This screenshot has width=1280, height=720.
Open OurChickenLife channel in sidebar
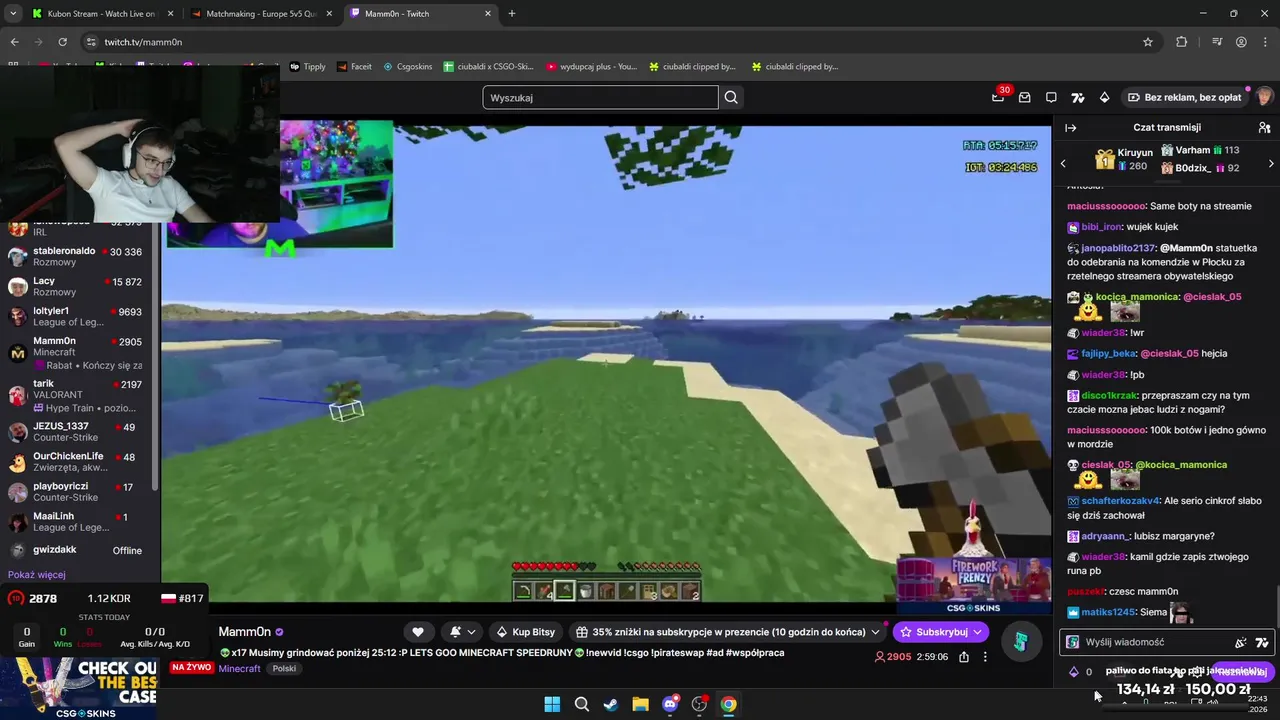[80, 462]
